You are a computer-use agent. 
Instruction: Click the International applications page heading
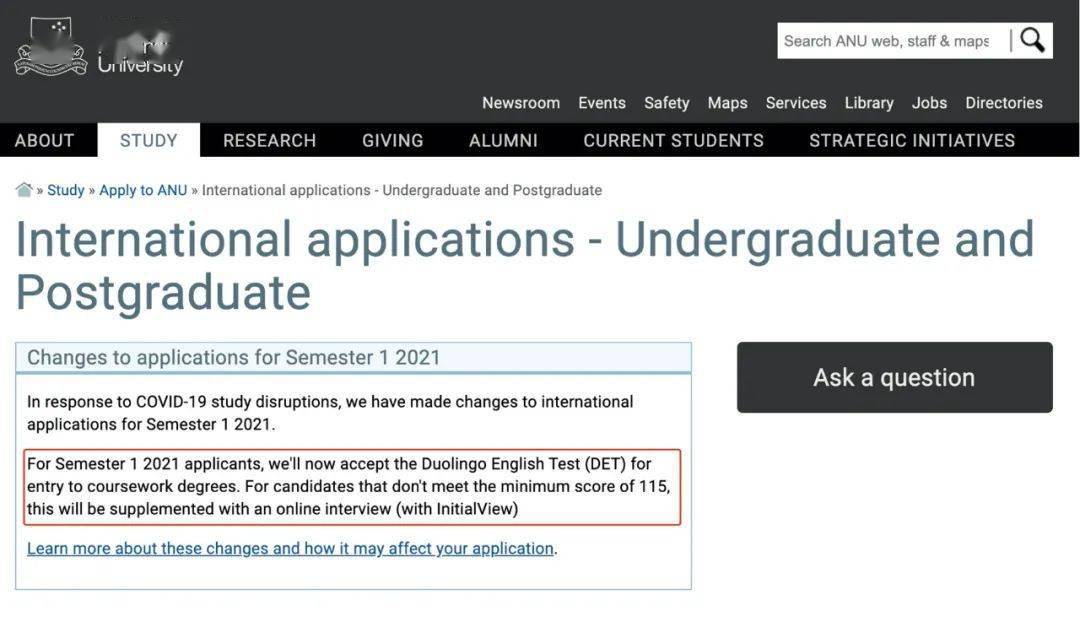[x=525, y=266]
